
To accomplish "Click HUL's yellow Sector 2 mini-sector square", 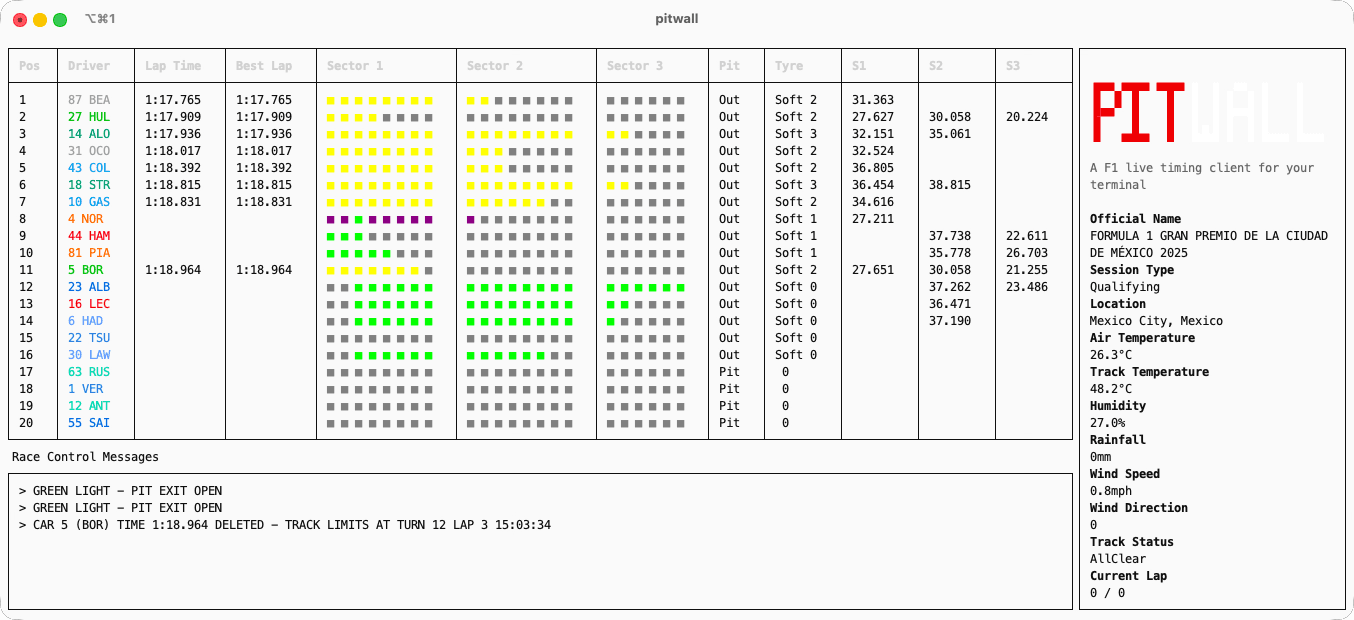I will 470,116.
